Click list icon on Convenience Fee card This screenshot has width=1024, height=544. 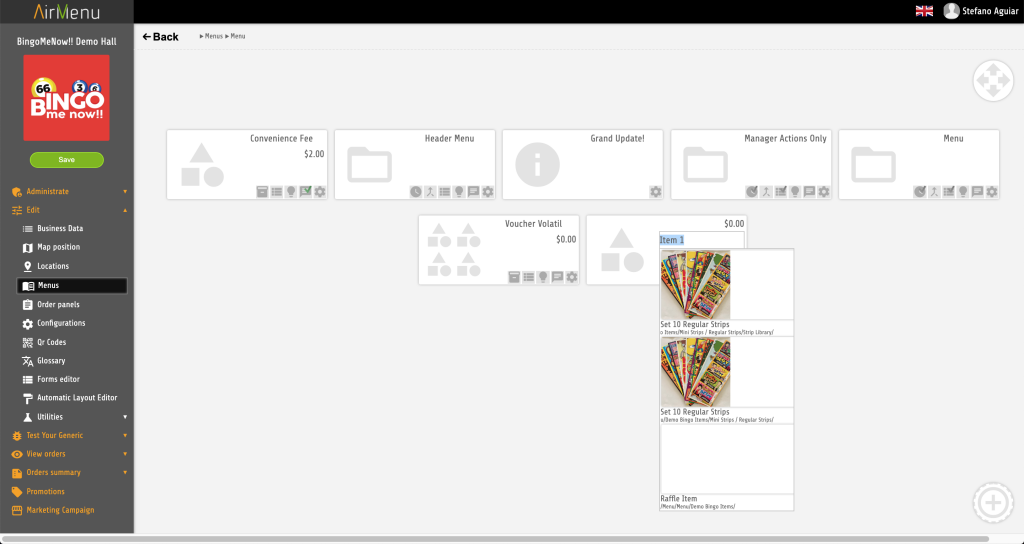[x=277, y=192]
